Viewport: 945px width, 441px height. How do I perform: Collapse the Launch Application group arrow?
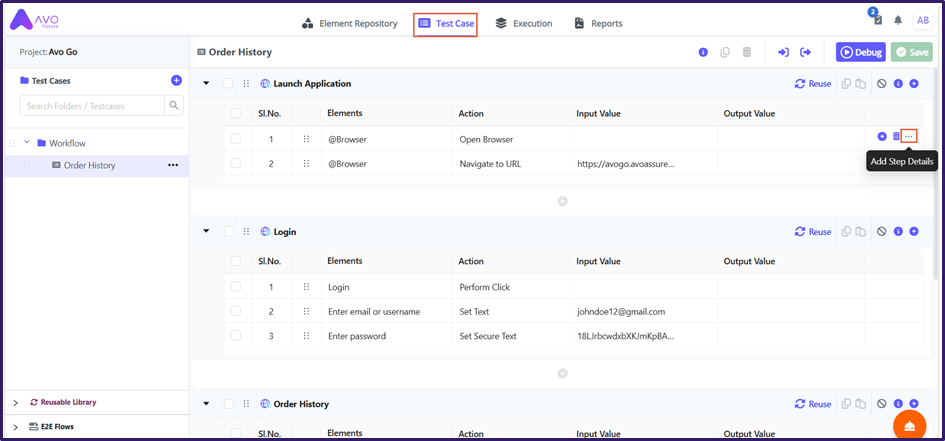click(x=206, y=84)
